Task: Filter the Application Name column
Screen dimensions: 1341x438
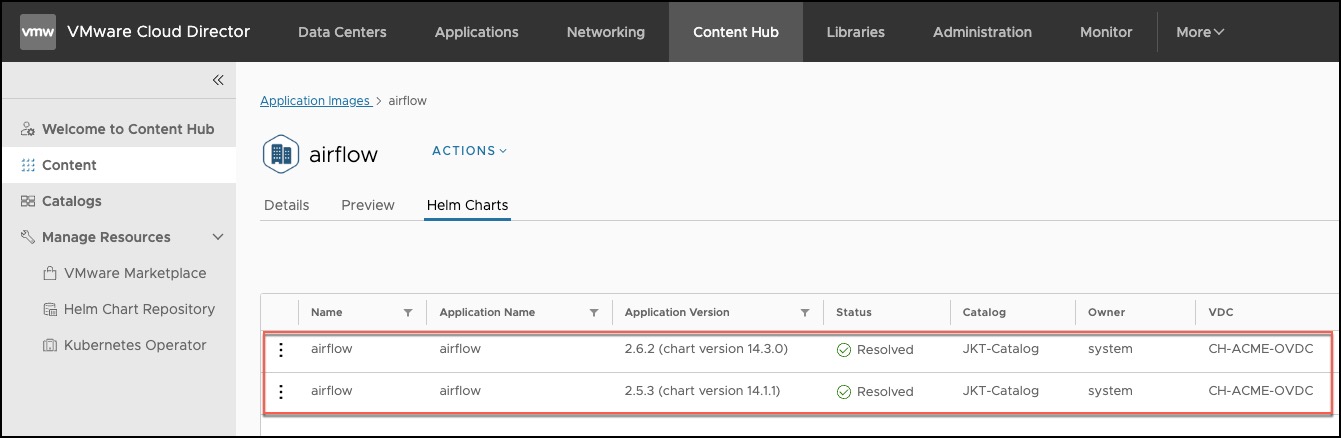Action: 594,313
